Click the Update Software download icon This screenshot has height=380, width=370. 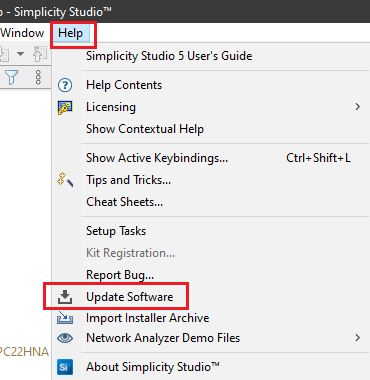[65, 297]
